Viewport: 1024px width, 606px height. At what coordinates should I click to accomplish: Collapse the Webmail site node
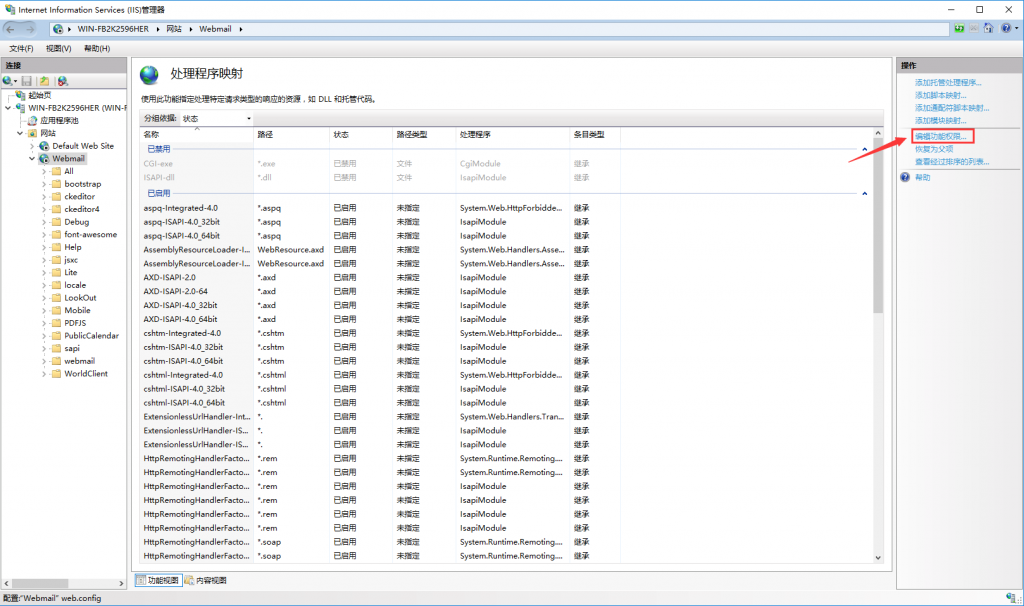tap(32, 159)
